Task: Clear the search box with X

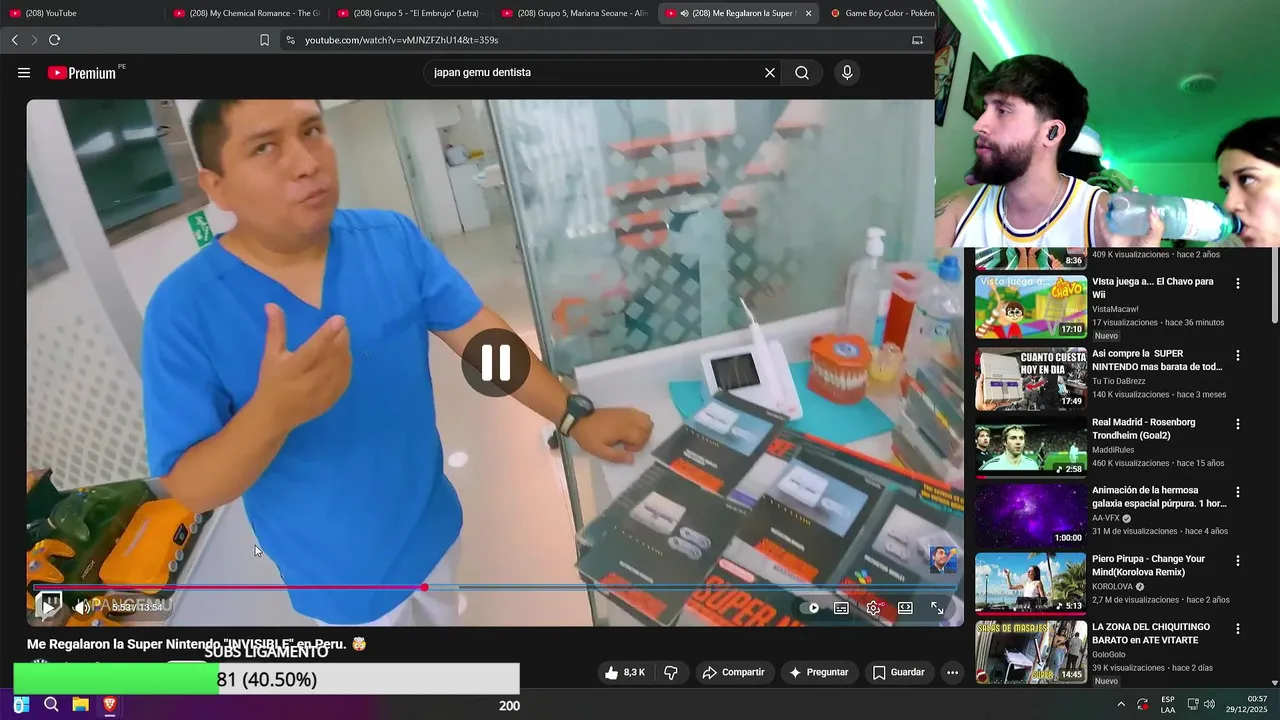Action: point(770,73)
